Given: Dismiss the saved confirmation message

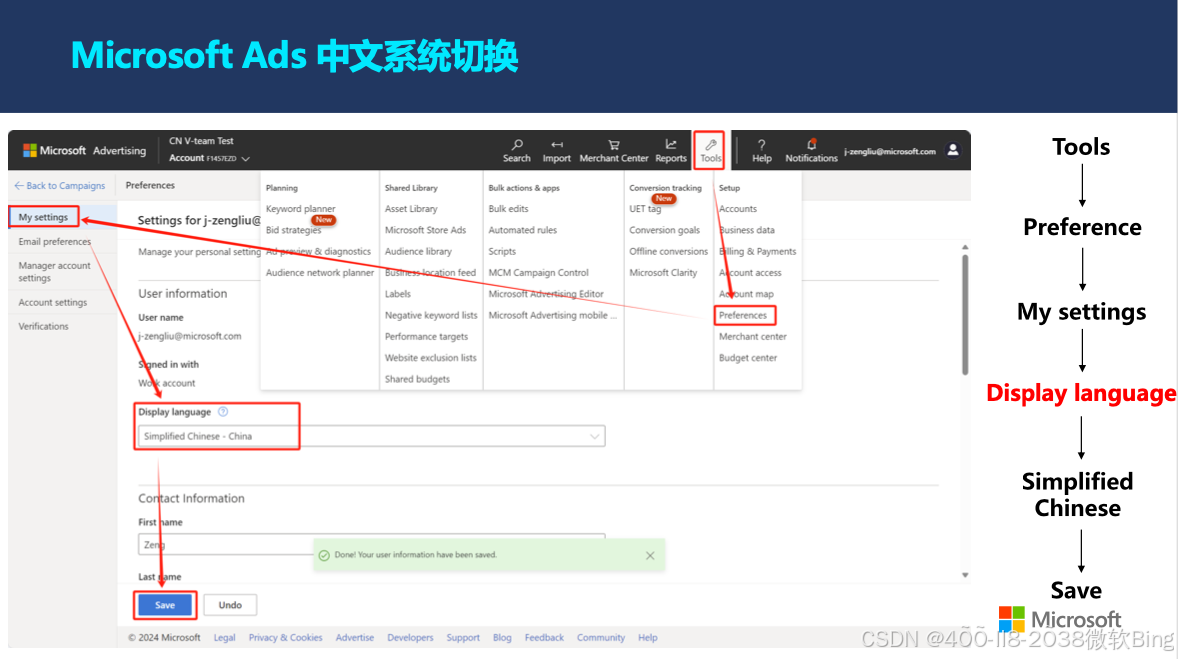Looking at the screenshot, I should coord(650,555).
